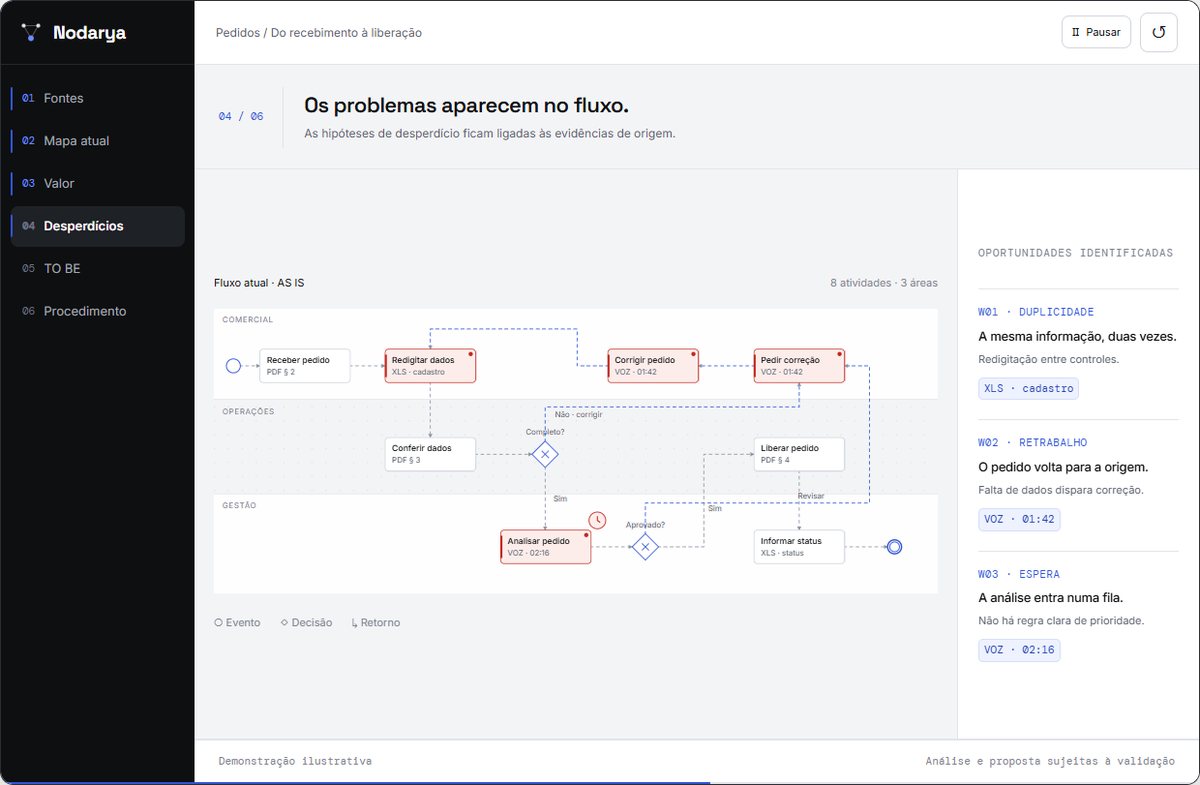Pause the demo with Pausar button
Screen dimensions: 1200x785
[x=1096, y=32]
